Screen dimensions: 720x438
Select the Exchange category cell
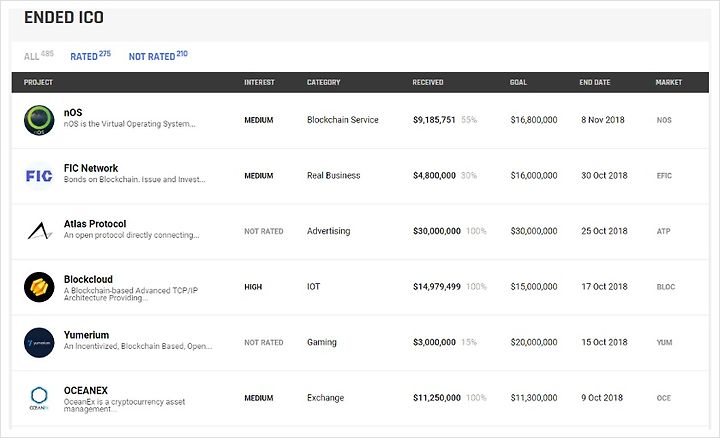point(325,398)
